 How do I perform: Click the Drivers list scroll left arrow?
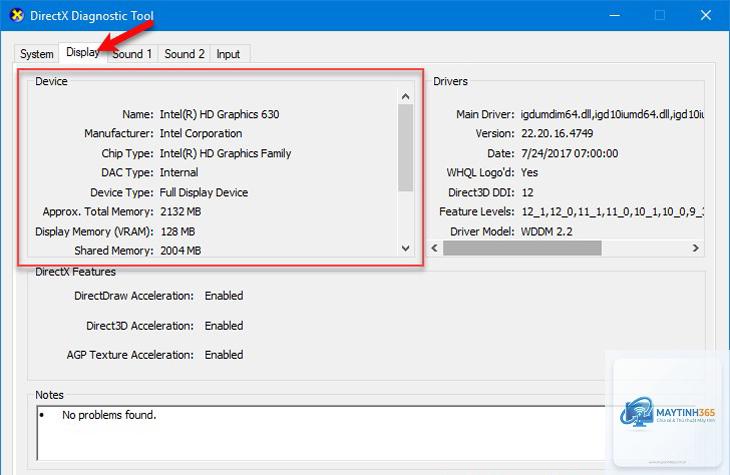(434, 248)
